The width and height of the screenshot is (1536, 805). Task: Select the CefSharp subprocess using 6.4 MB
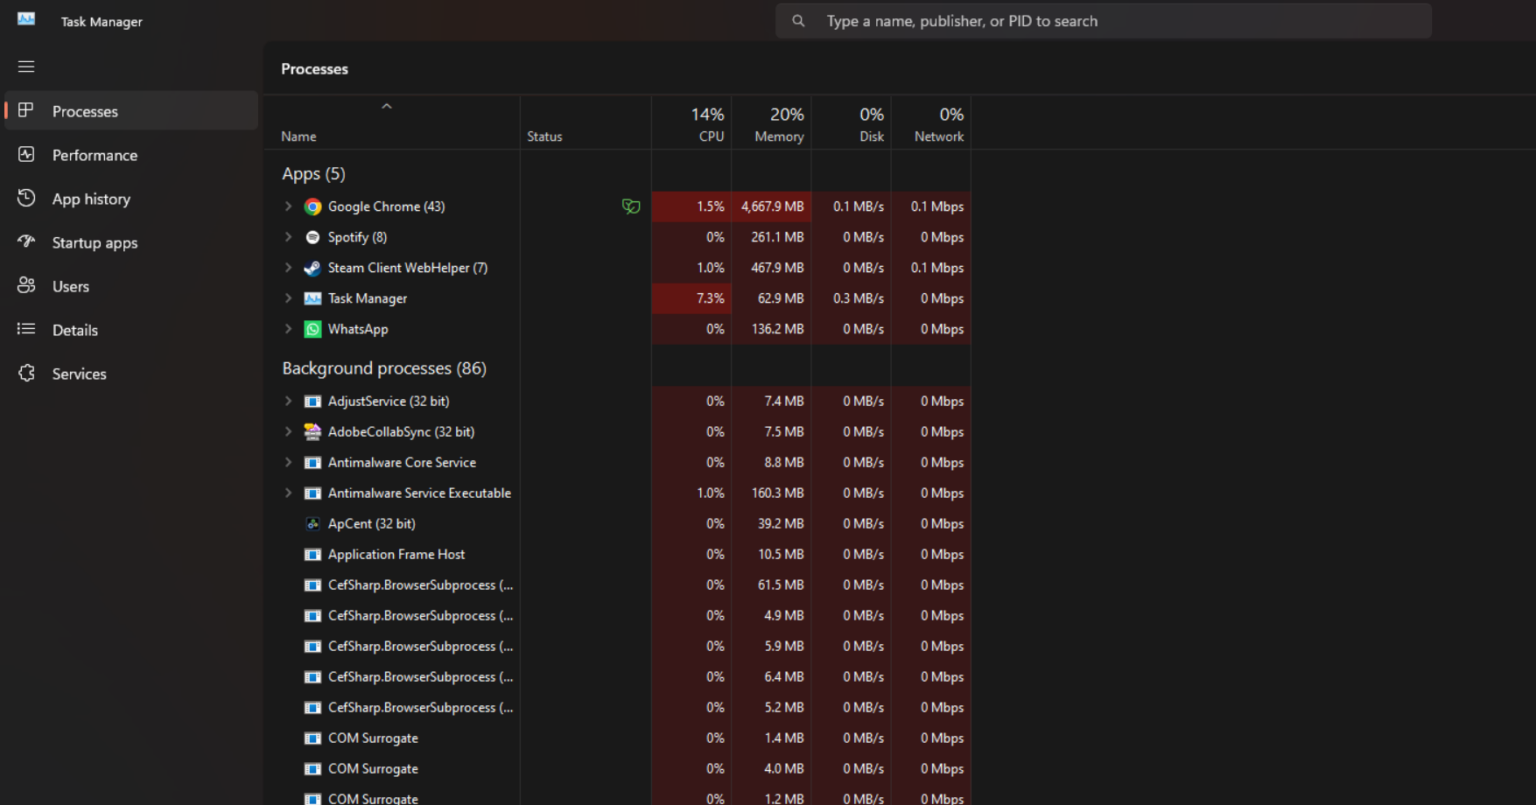(x=617, y=677)
